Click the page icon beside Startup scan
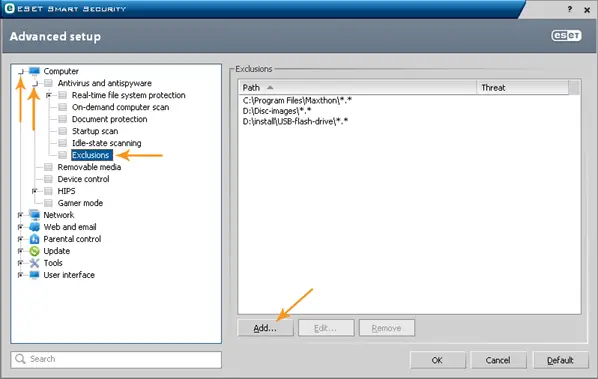This screenshot has width=598, height=379. pyautogui.click(x=63, y=131)
